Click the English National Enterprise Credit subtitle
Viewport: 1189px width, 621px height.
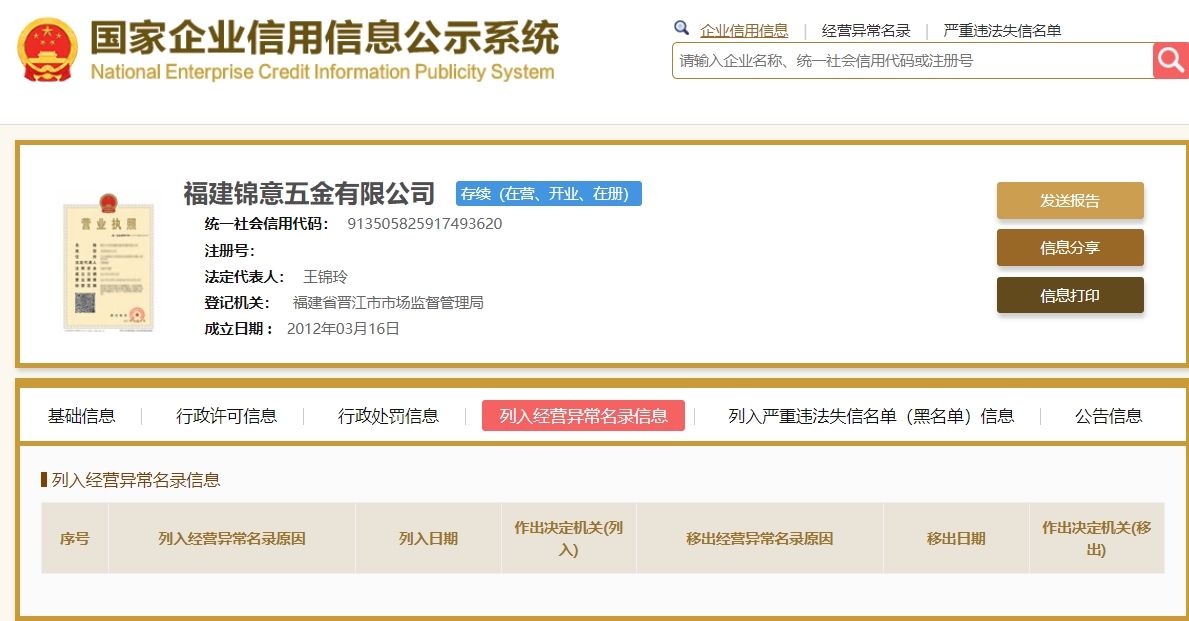tap(322, 72)
